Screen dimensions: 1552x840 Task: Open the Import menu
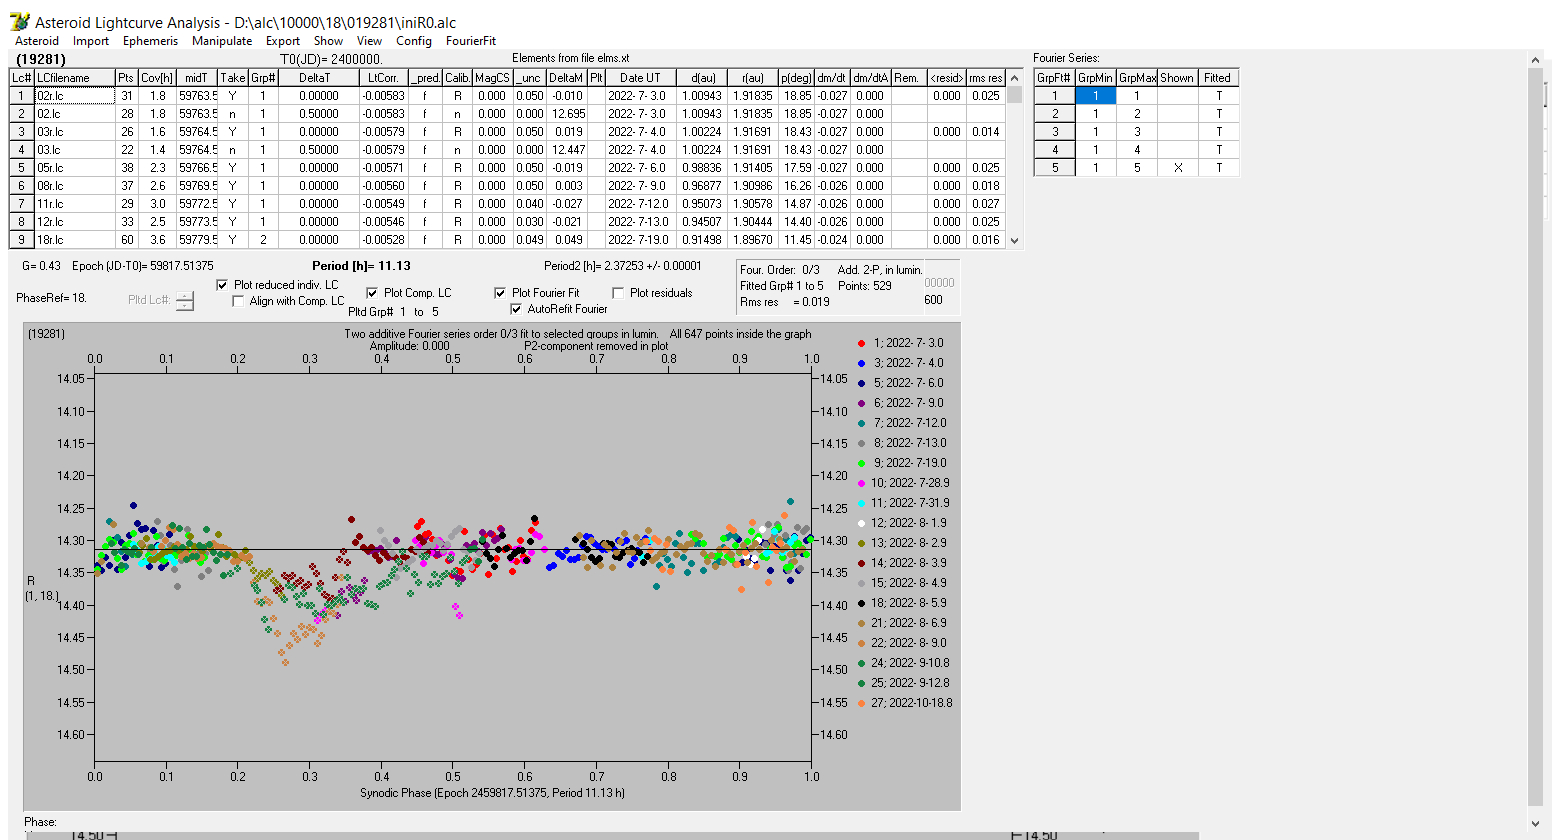pos(91,41)
